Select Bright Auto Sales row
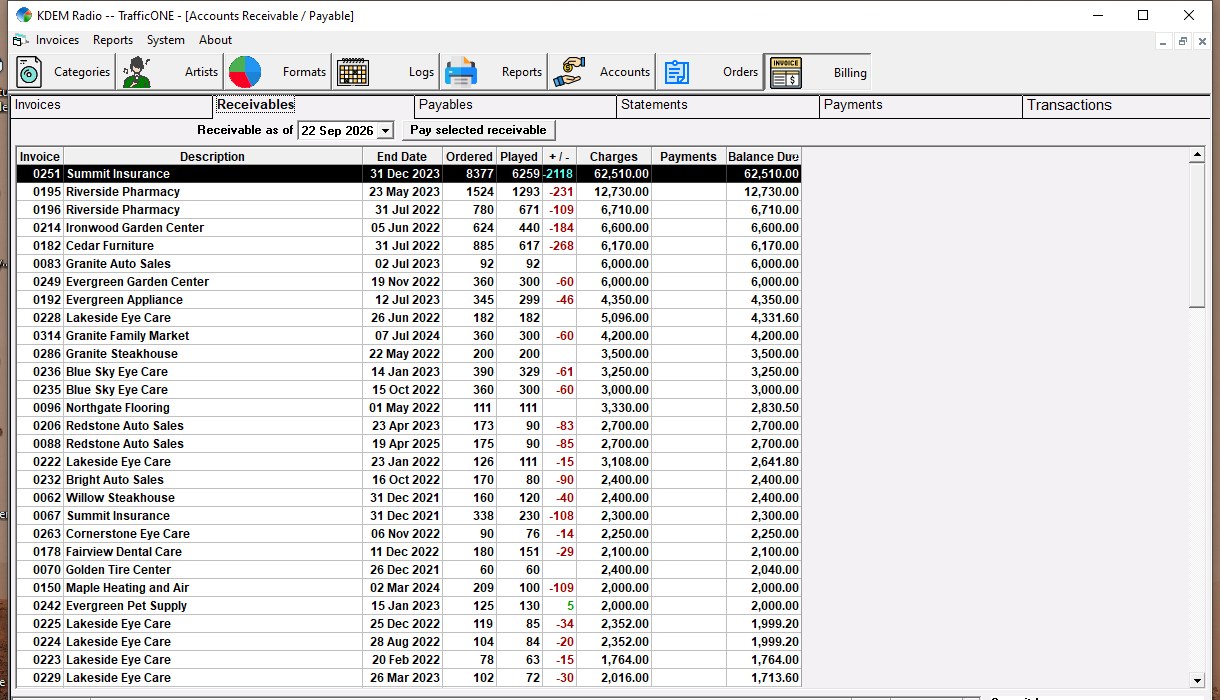Viewport: 1220px width, 700px height. pos(408,480)
